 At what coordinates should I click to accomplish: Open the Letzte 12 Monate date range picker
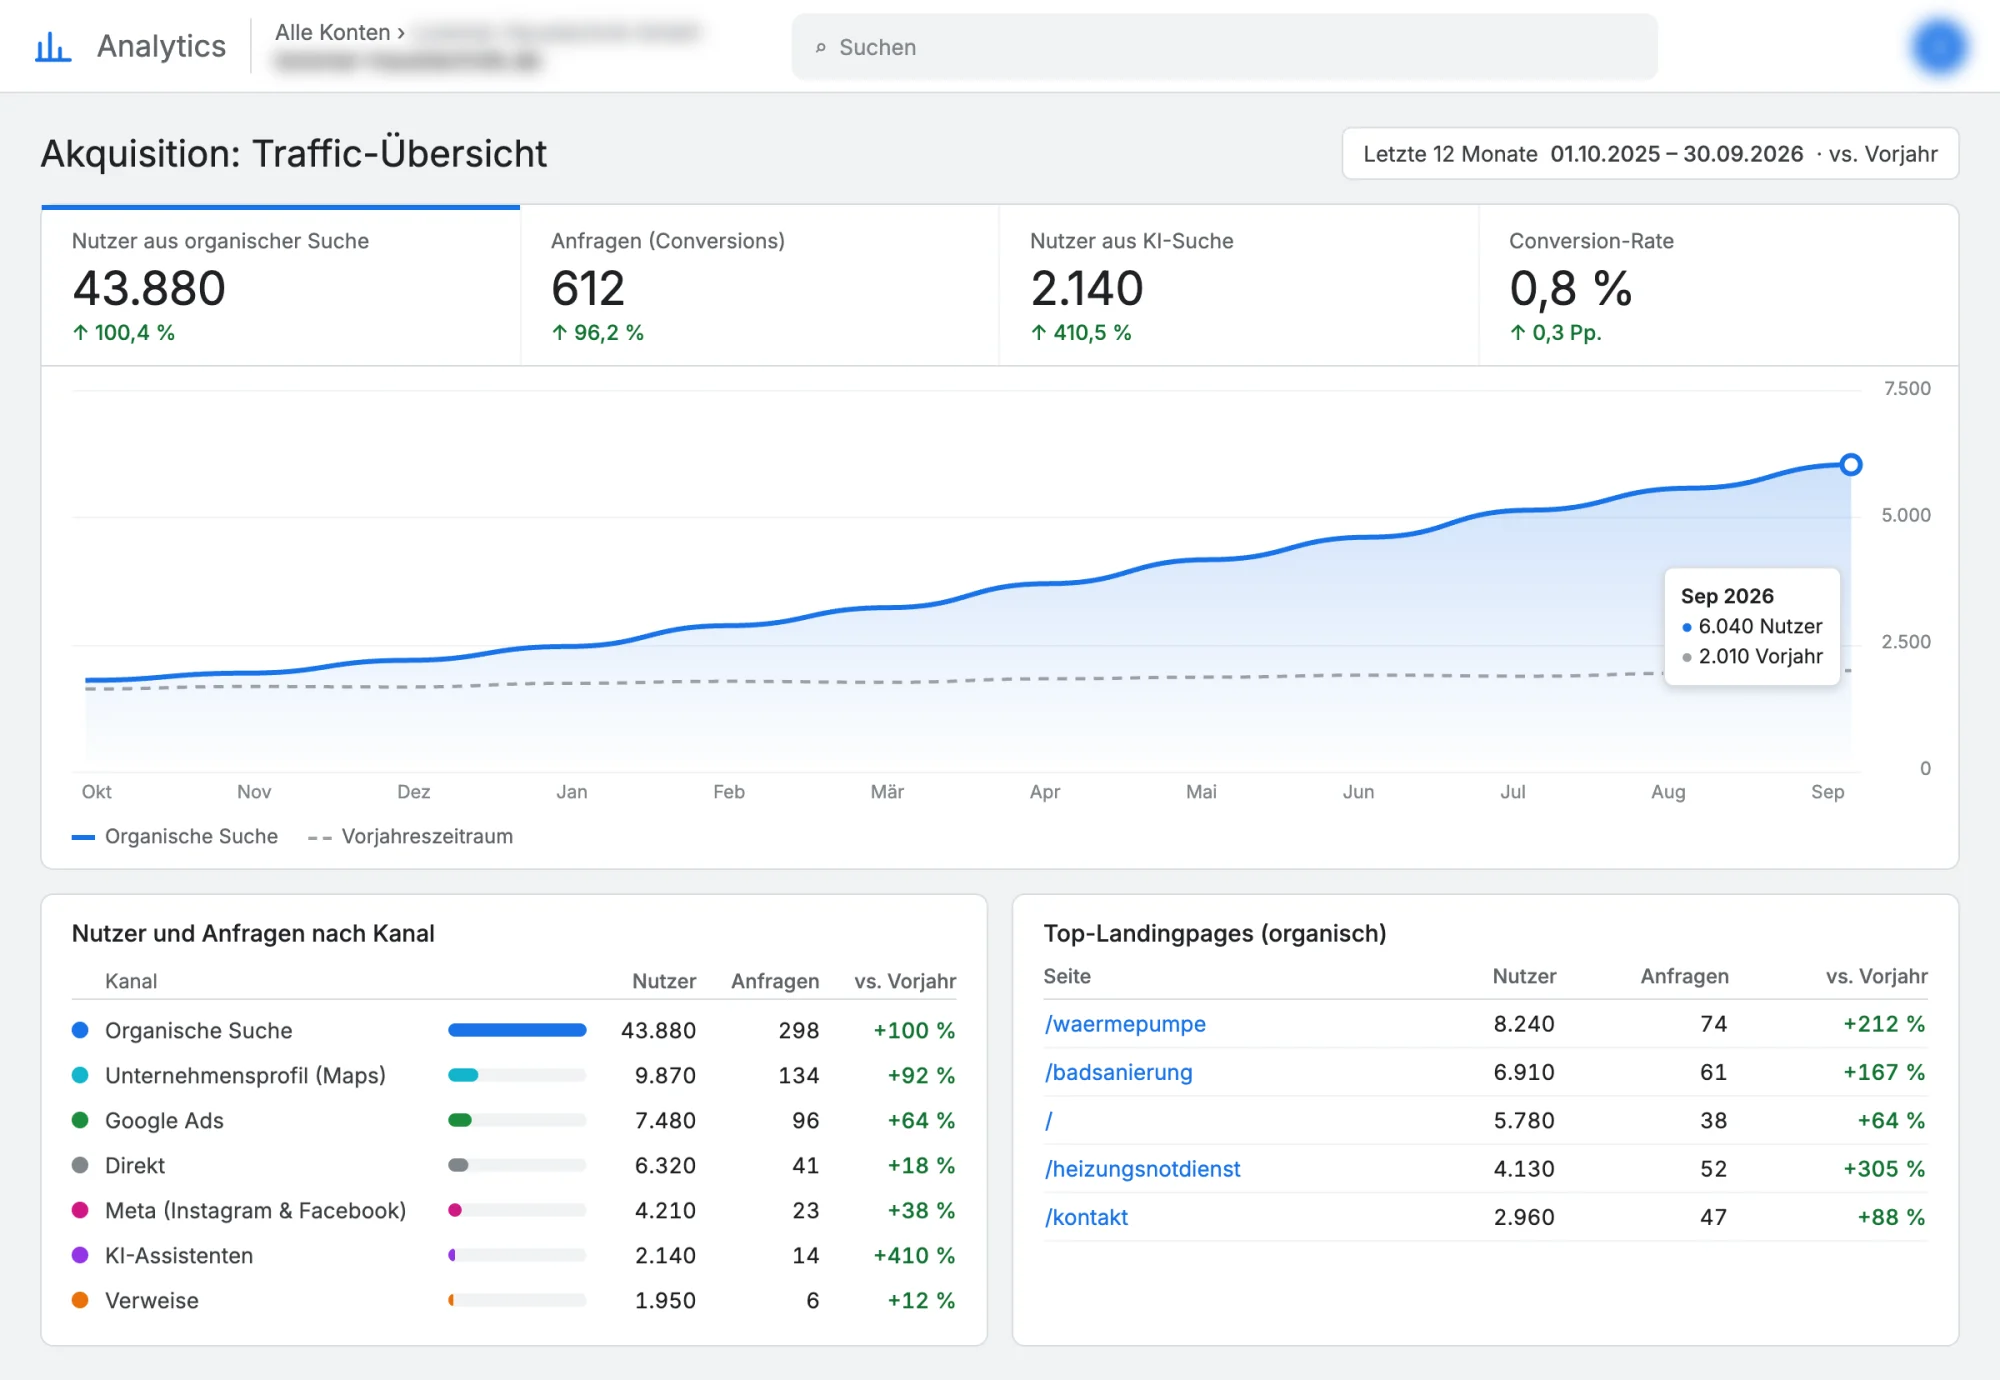point(1649,154)
